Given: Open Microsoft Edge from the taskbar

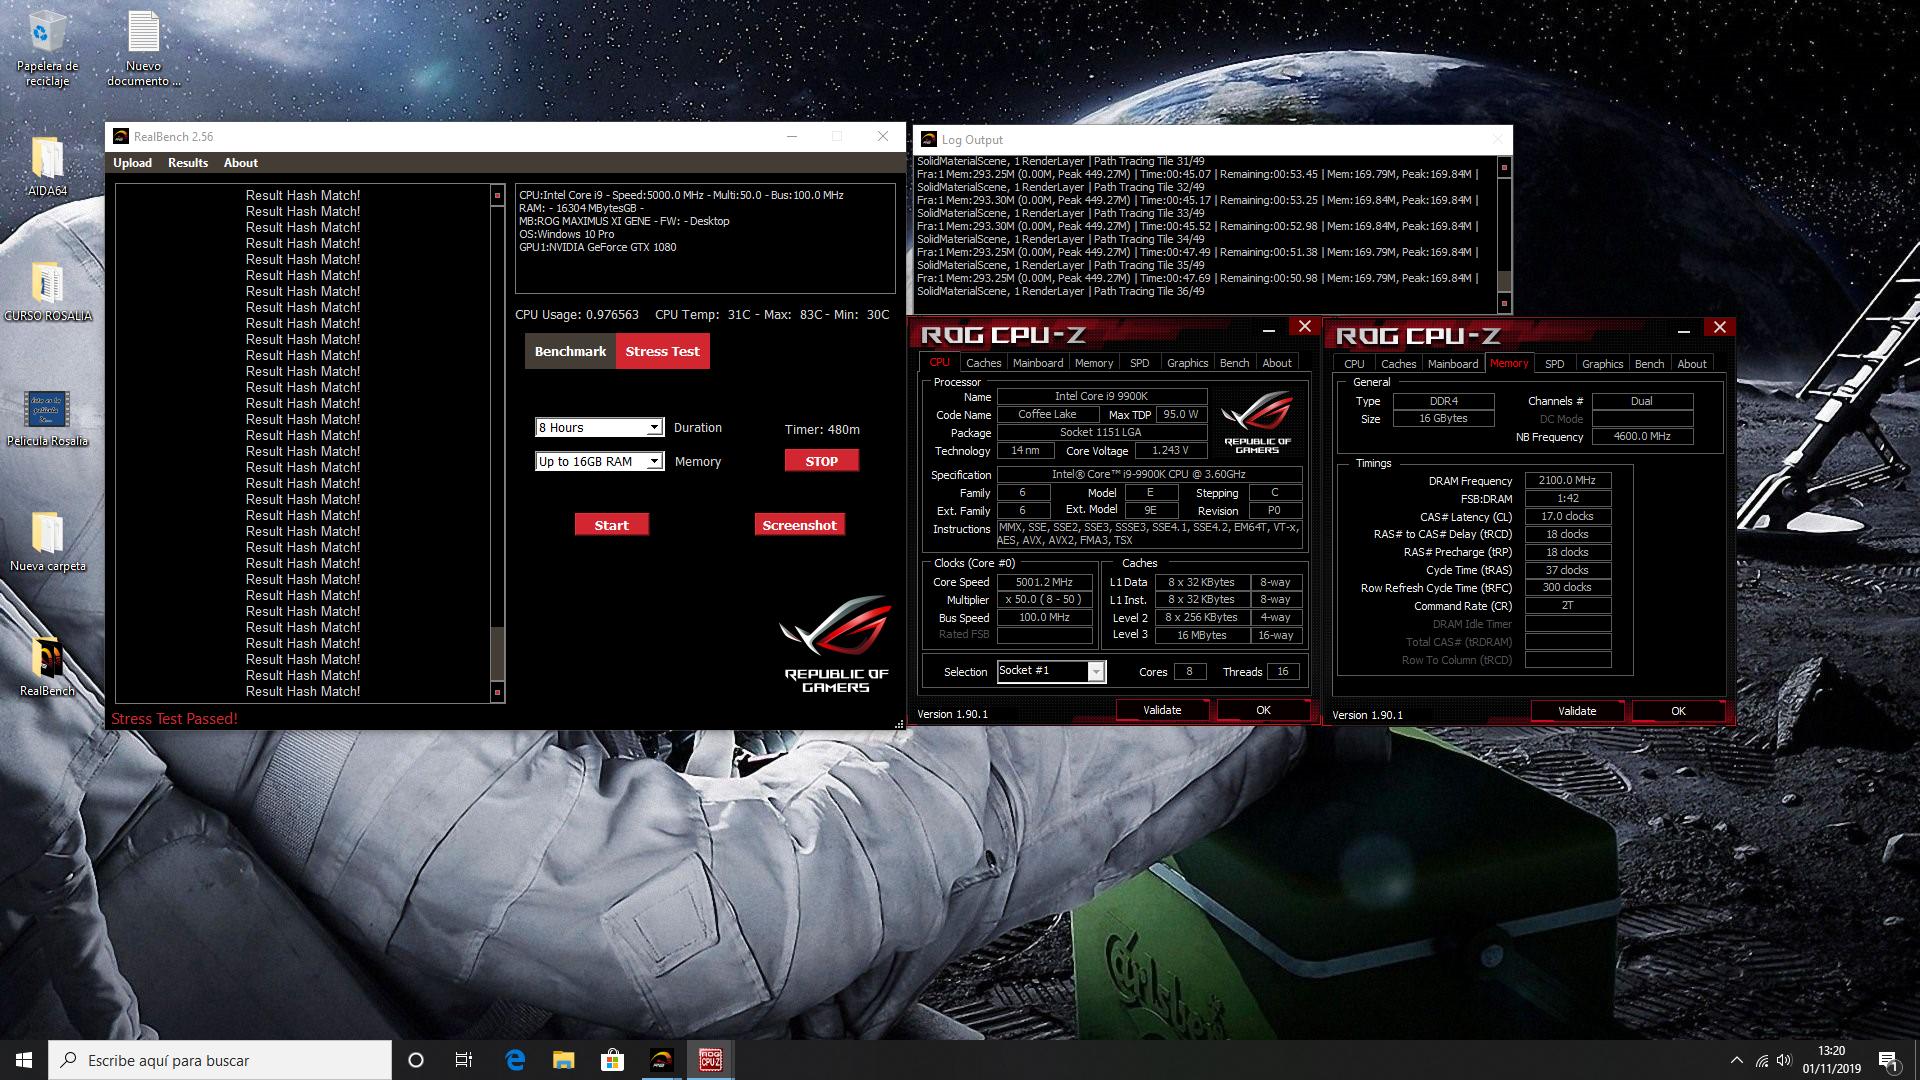Looking at the screenshot, I should (515, 1060).
